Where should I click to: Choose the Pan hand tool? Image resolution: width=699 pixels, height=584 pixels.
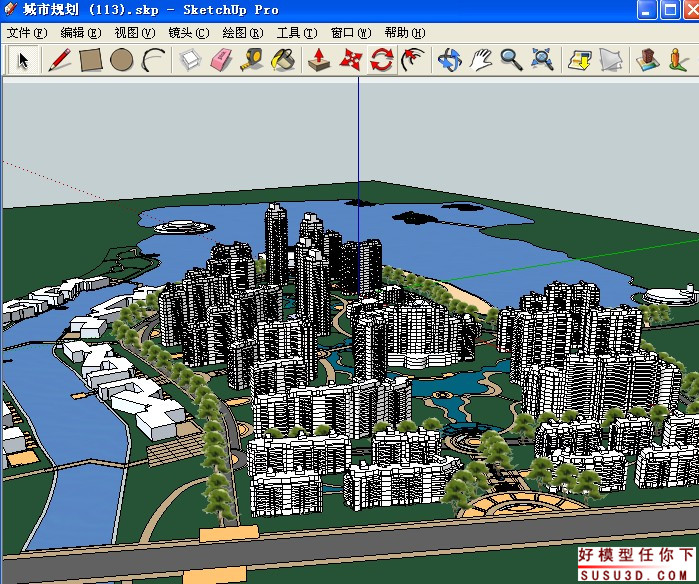481,60
